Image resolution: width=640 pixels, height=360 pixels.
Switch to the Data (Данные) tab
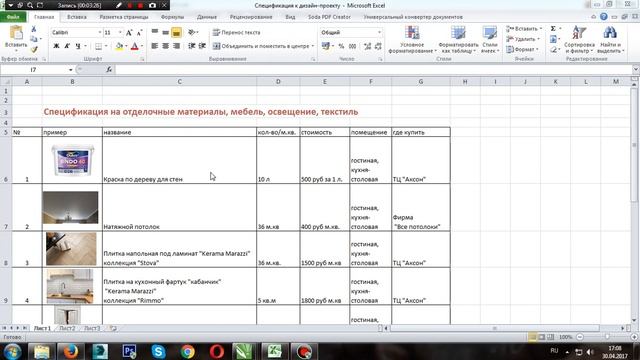[207, 17]
